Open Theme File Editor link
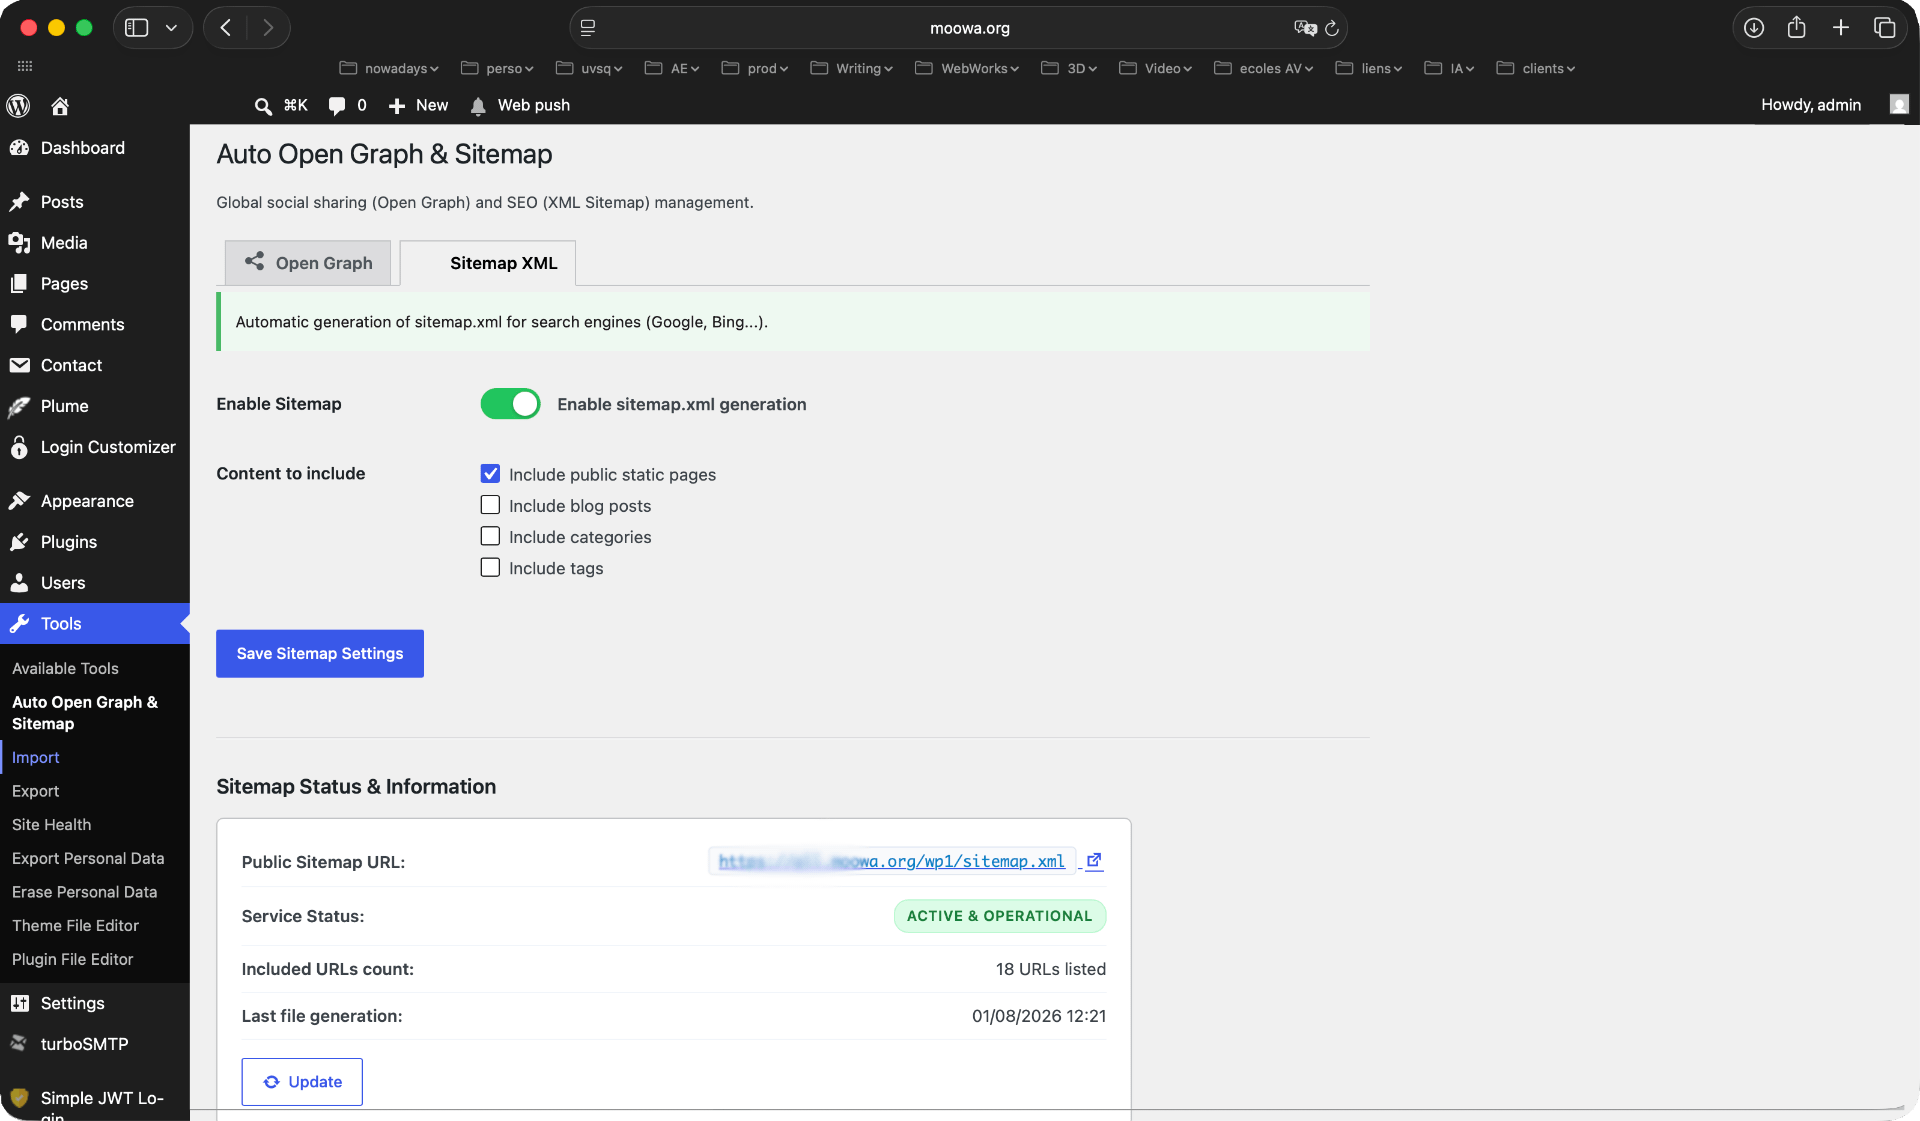1920x1121 pixels. pos(76,925)
